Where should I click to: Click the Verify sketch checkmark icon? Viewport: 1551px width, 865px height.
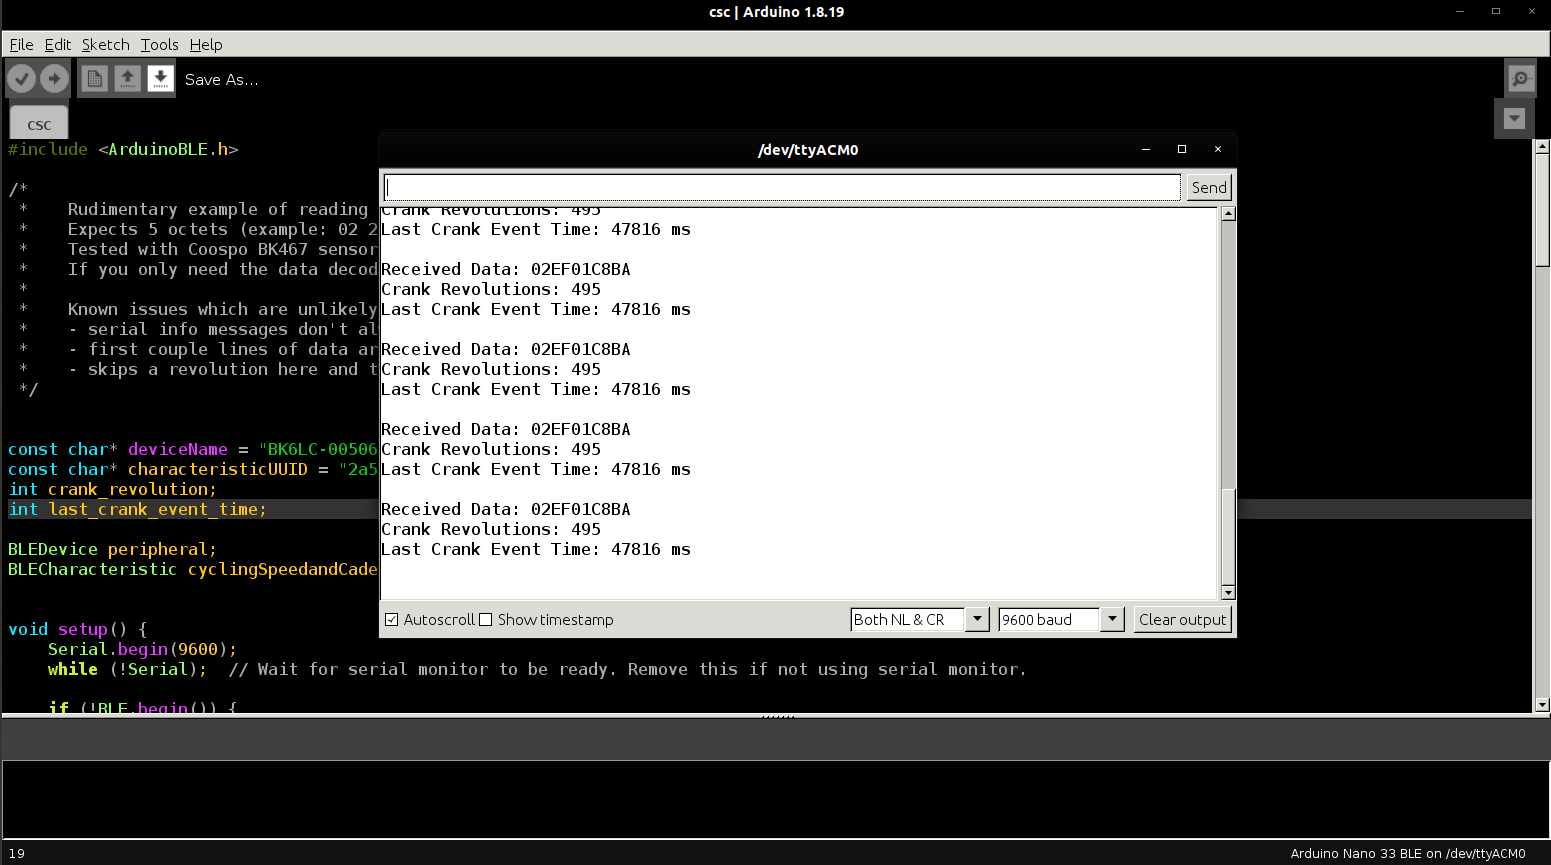coord(22,78)
